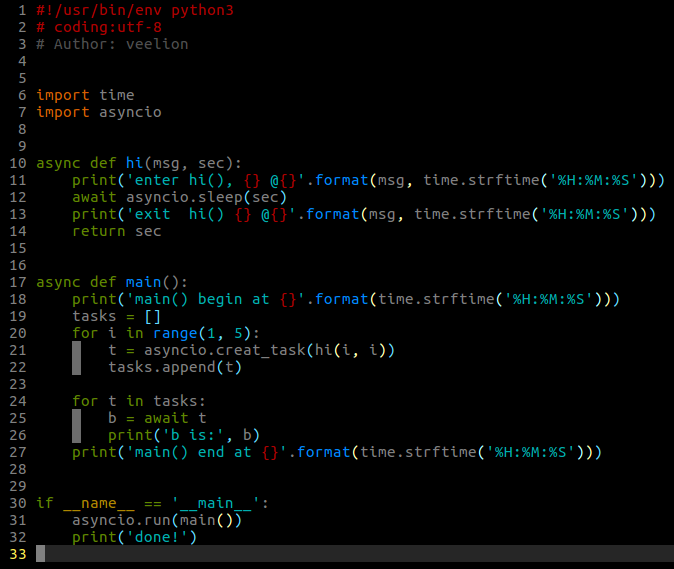Screen dimensions: 674x569
Task: Click the "'main() begin at {}'" print line
Action: point(346,300)
